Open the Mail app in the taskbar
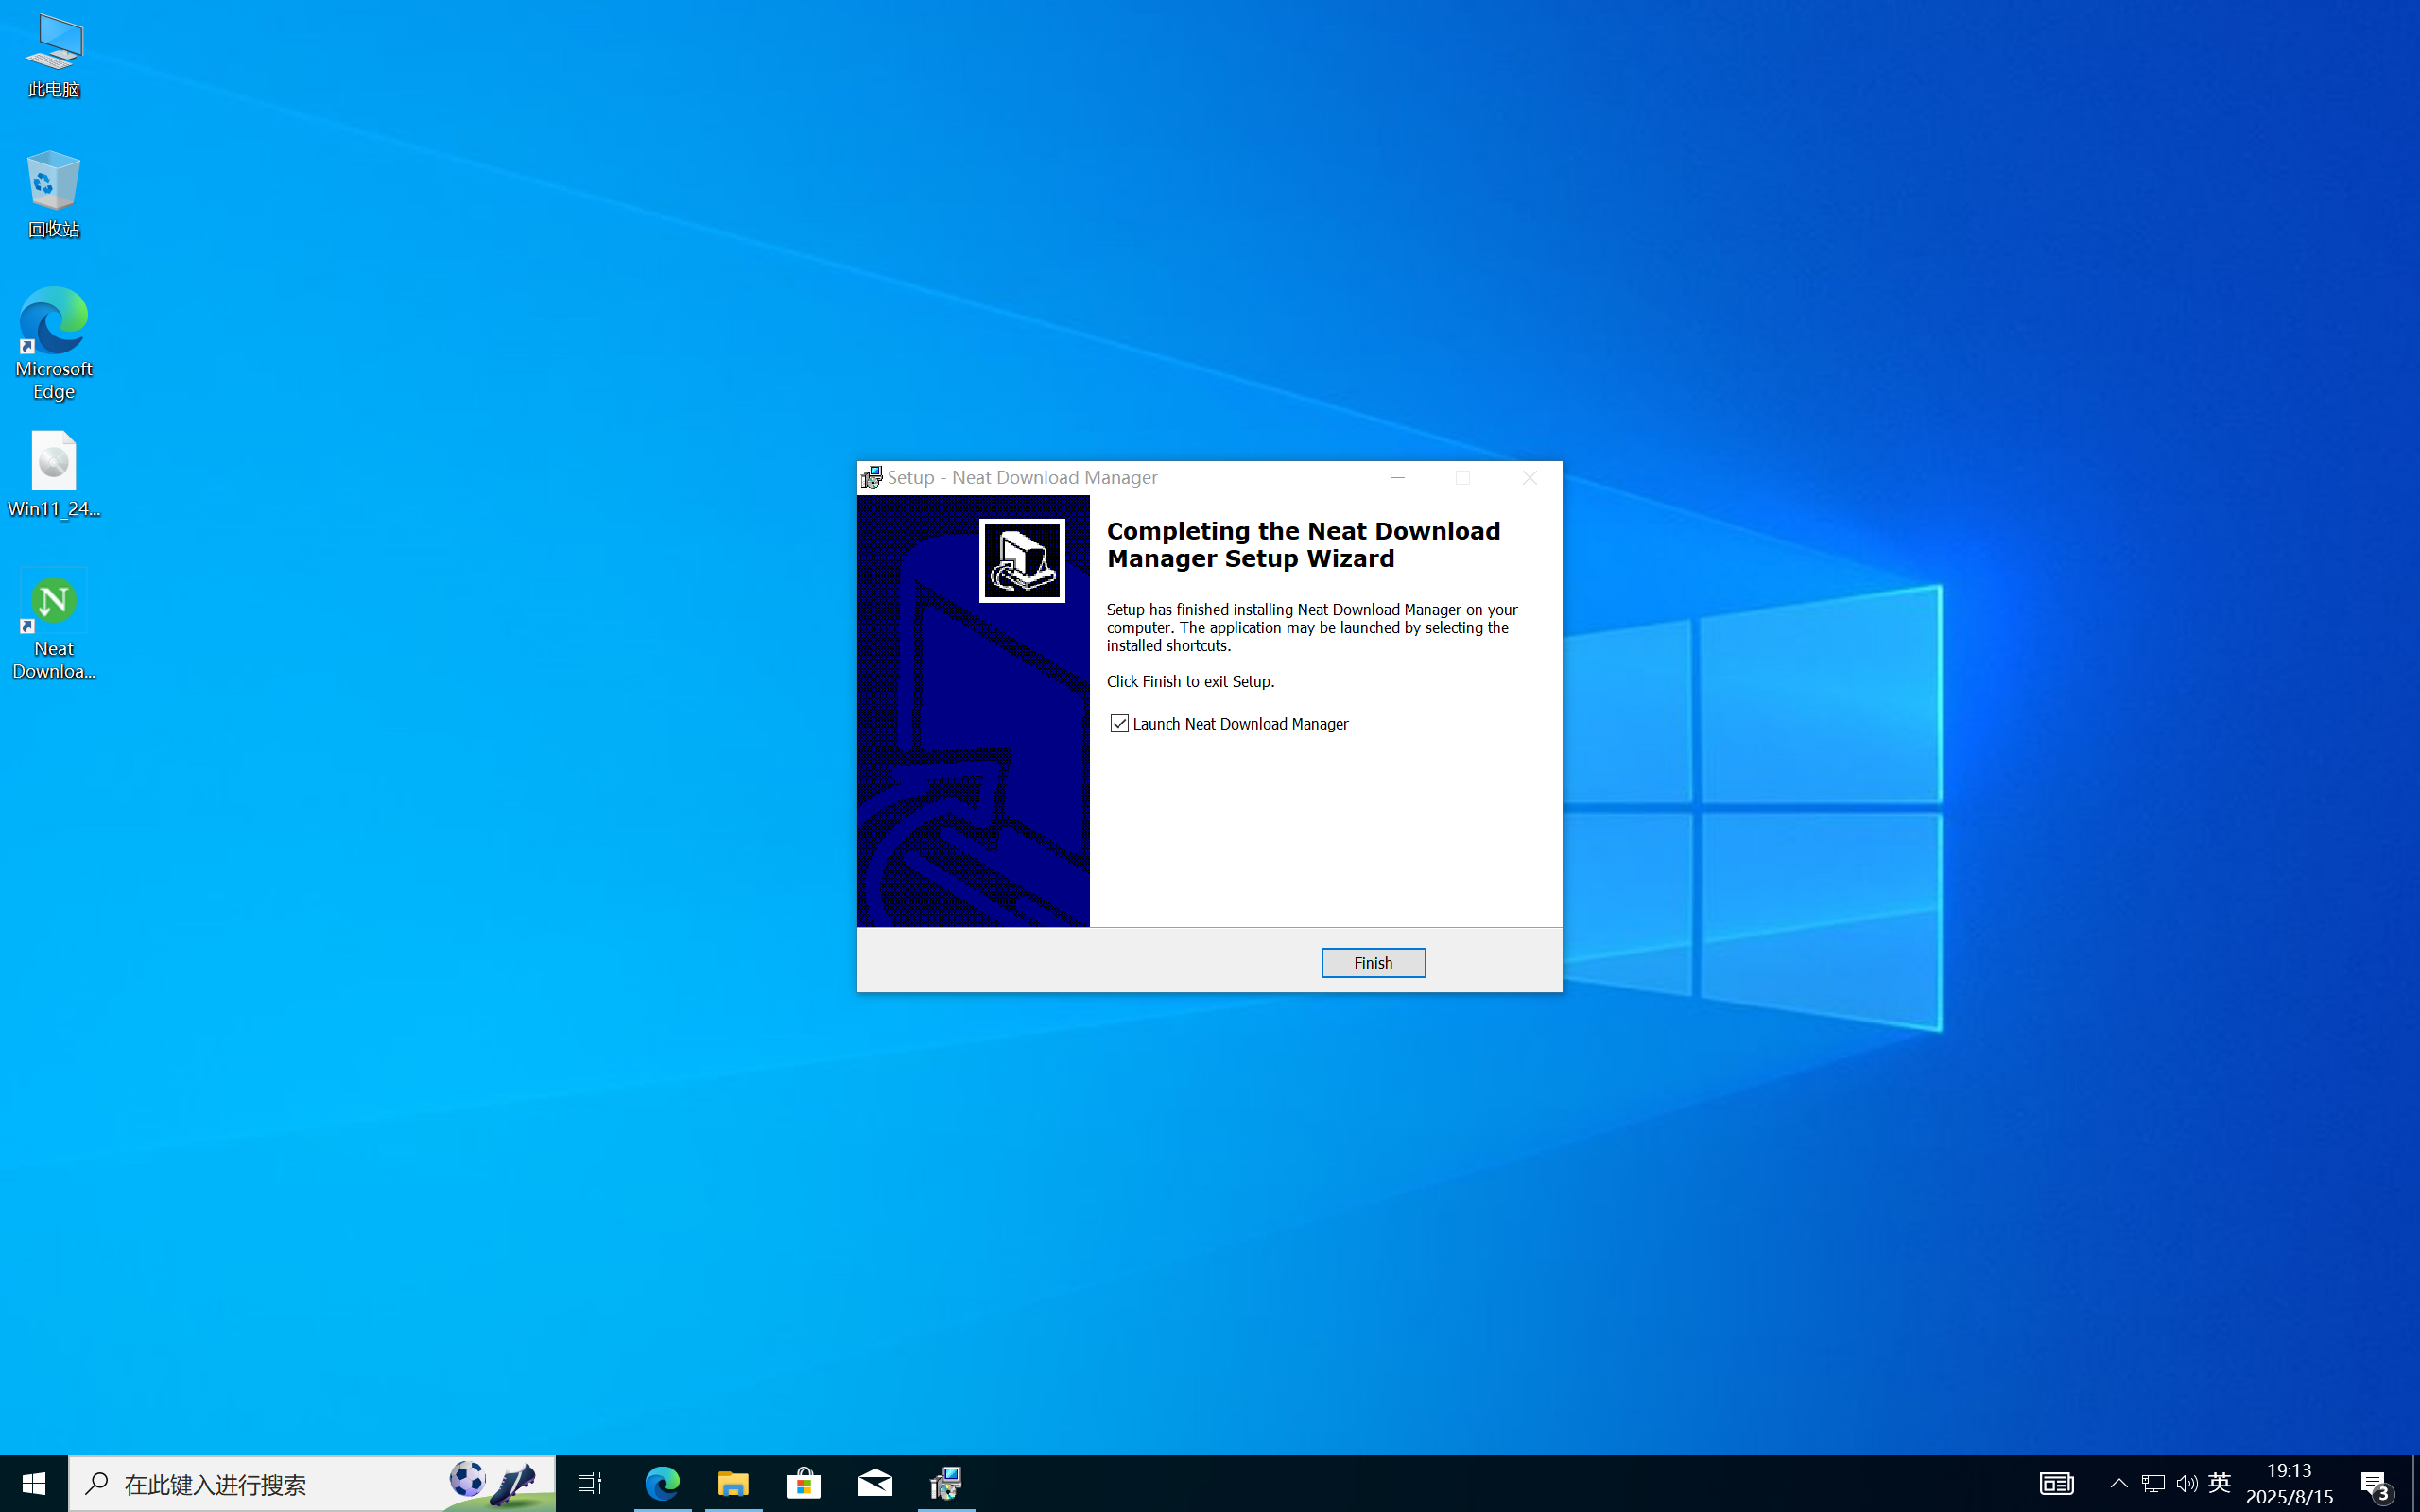This screenshot has width=2420, height=1512. click(875, 1483)
